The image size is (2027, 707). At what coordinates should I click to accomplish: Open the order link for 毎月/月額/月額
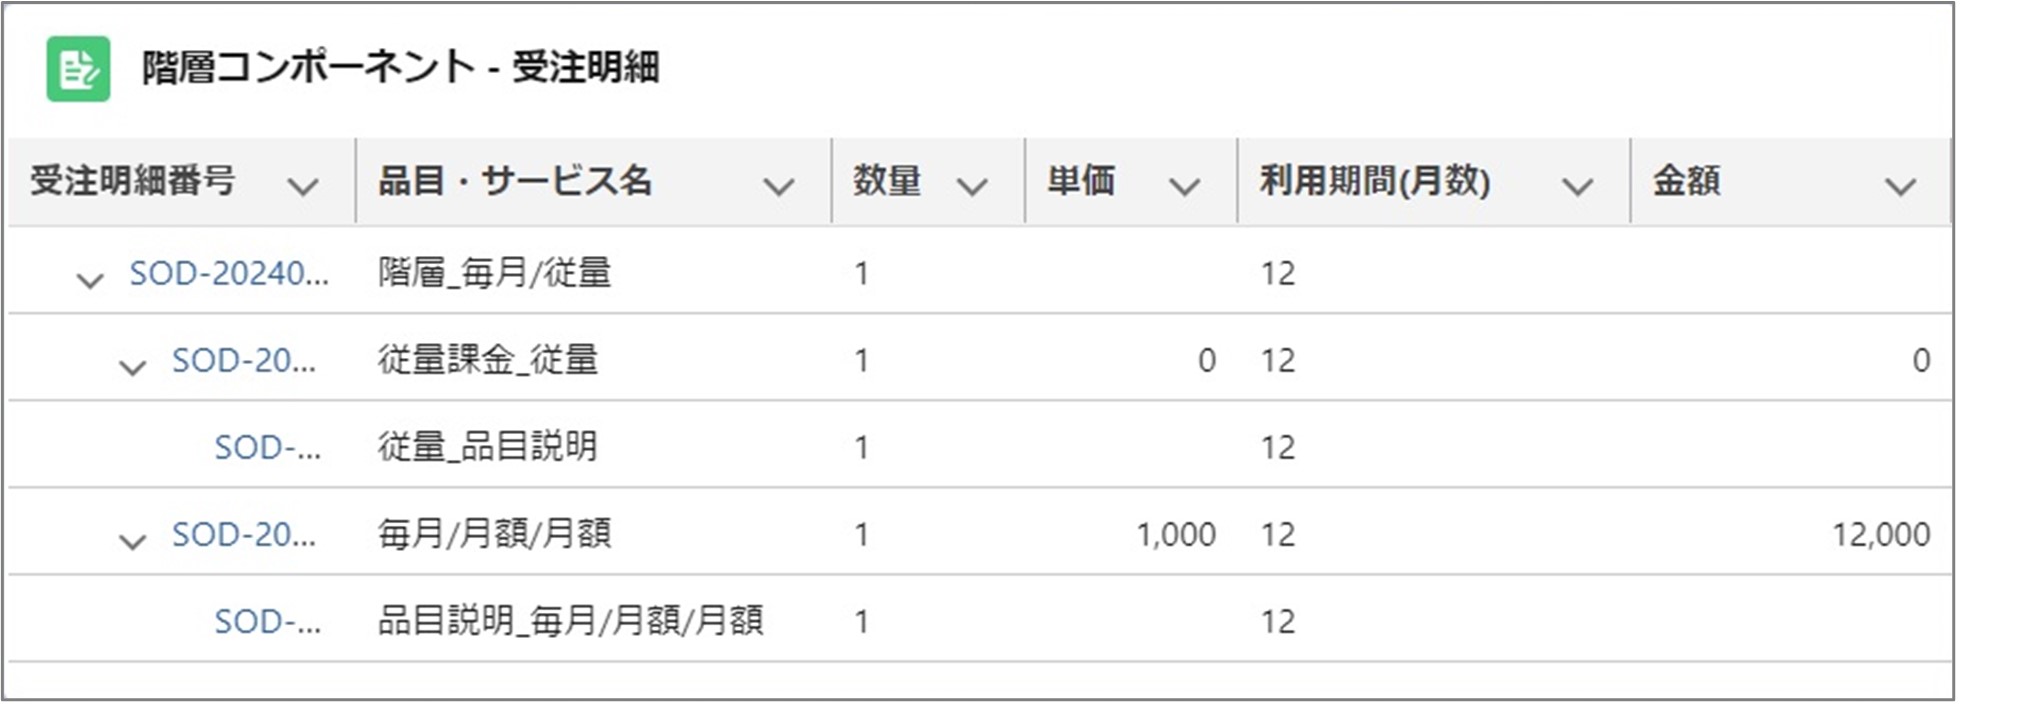pos(243,534)
